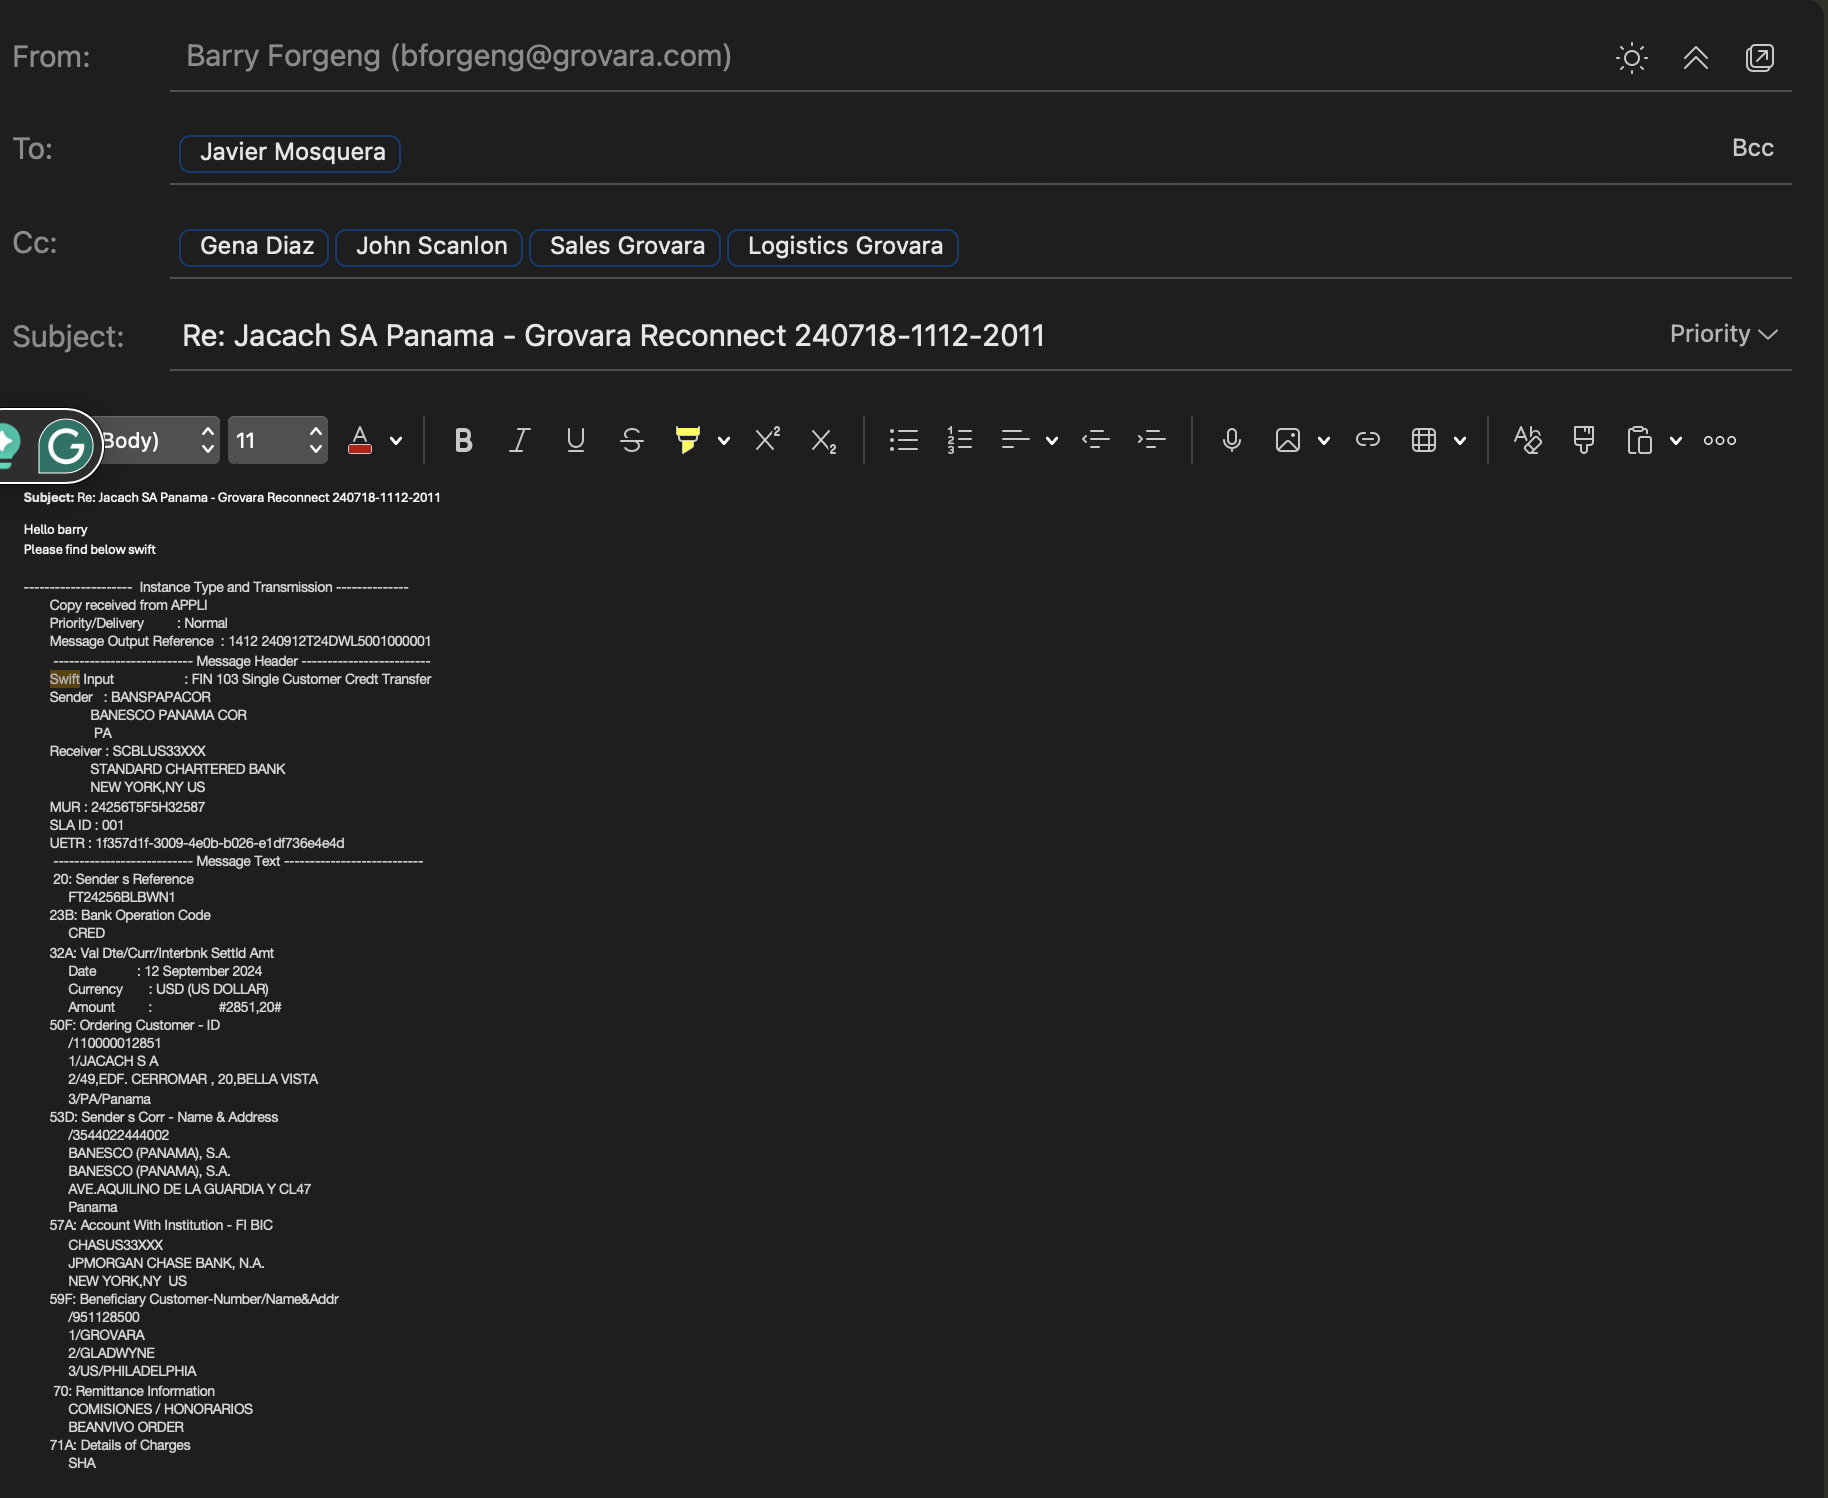The height and width of the screenshot is (1498, 1828).
Task: Click 'BEANVIVO ORDER' remittance line
Action: (x=126, y=1427)
